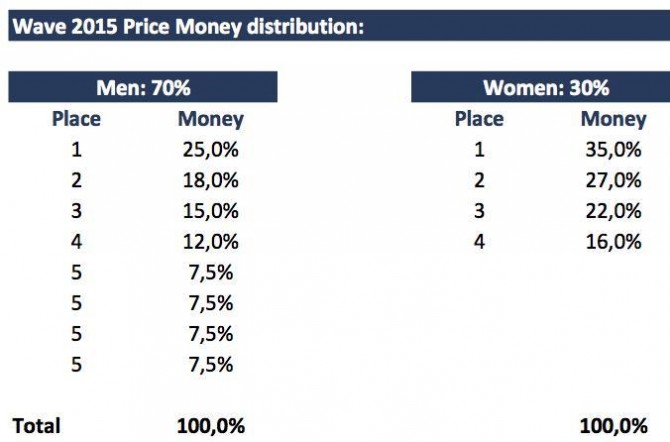Click the 16,0% value
670x442 pixels.
click(613, 241)
